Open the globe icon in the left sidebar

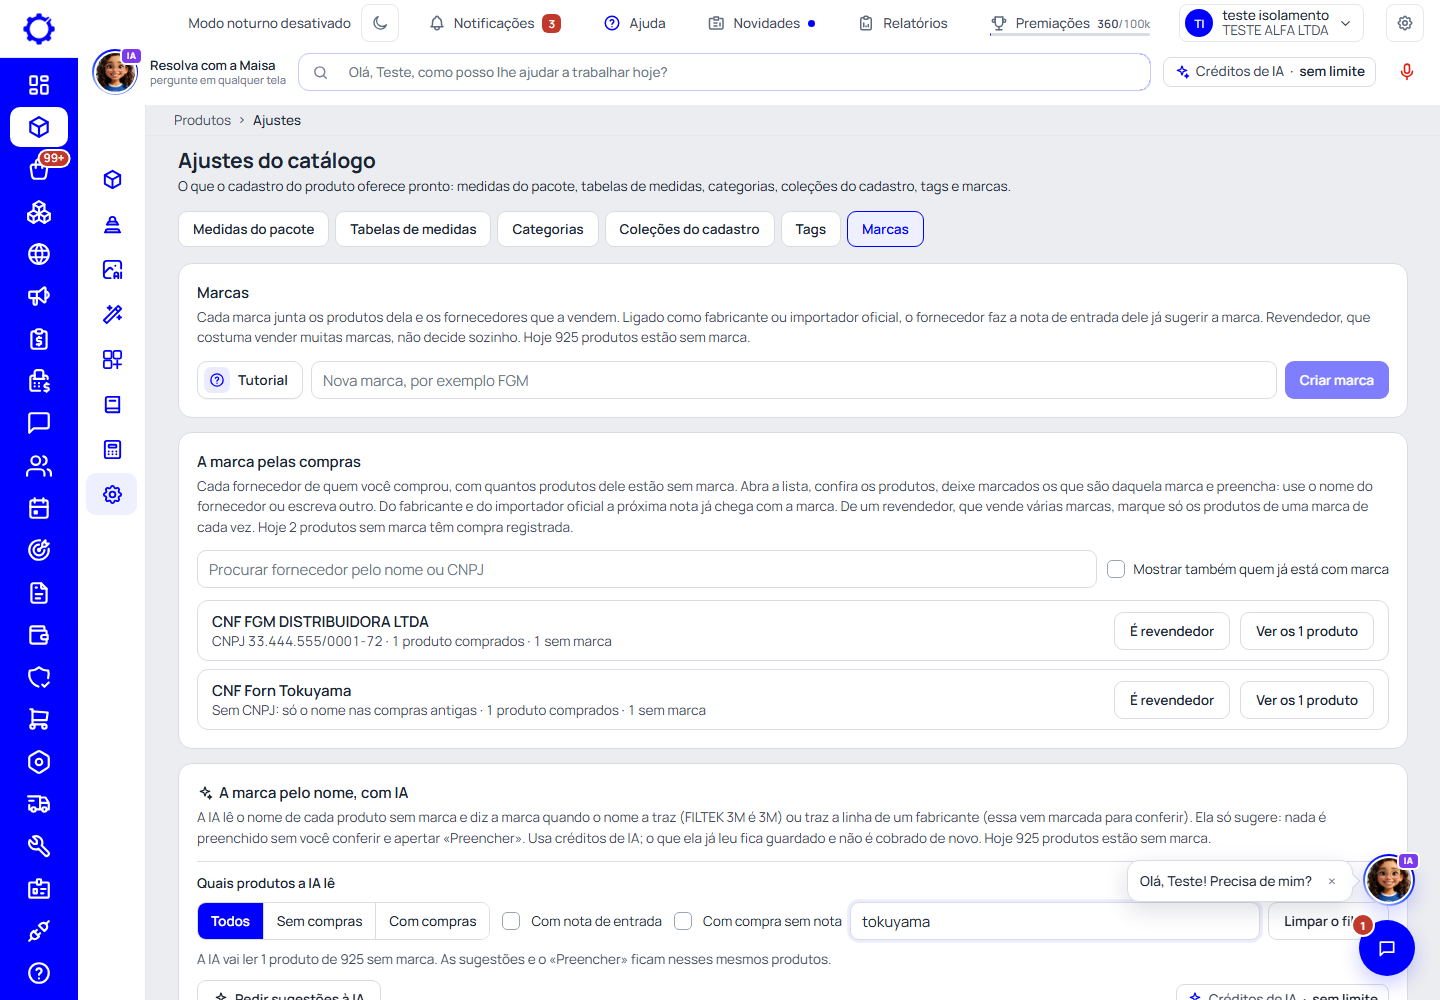tap(39, 254)
